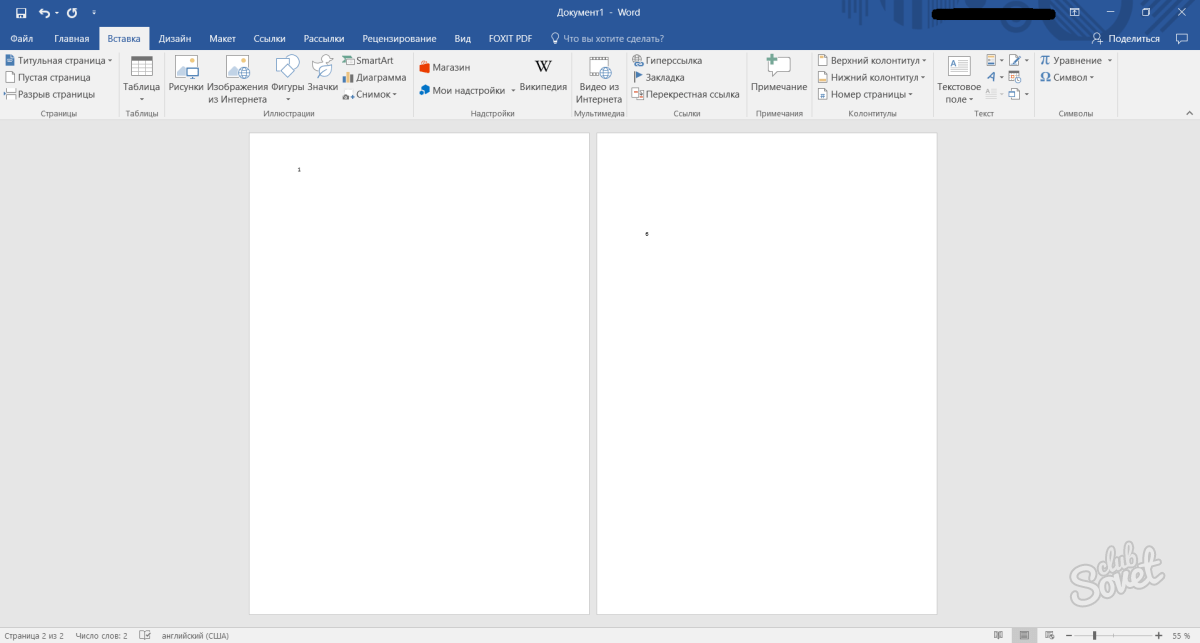Switch to print layout view in status bar
This screenshot has height=643, width=1200.
point(1022,635)
